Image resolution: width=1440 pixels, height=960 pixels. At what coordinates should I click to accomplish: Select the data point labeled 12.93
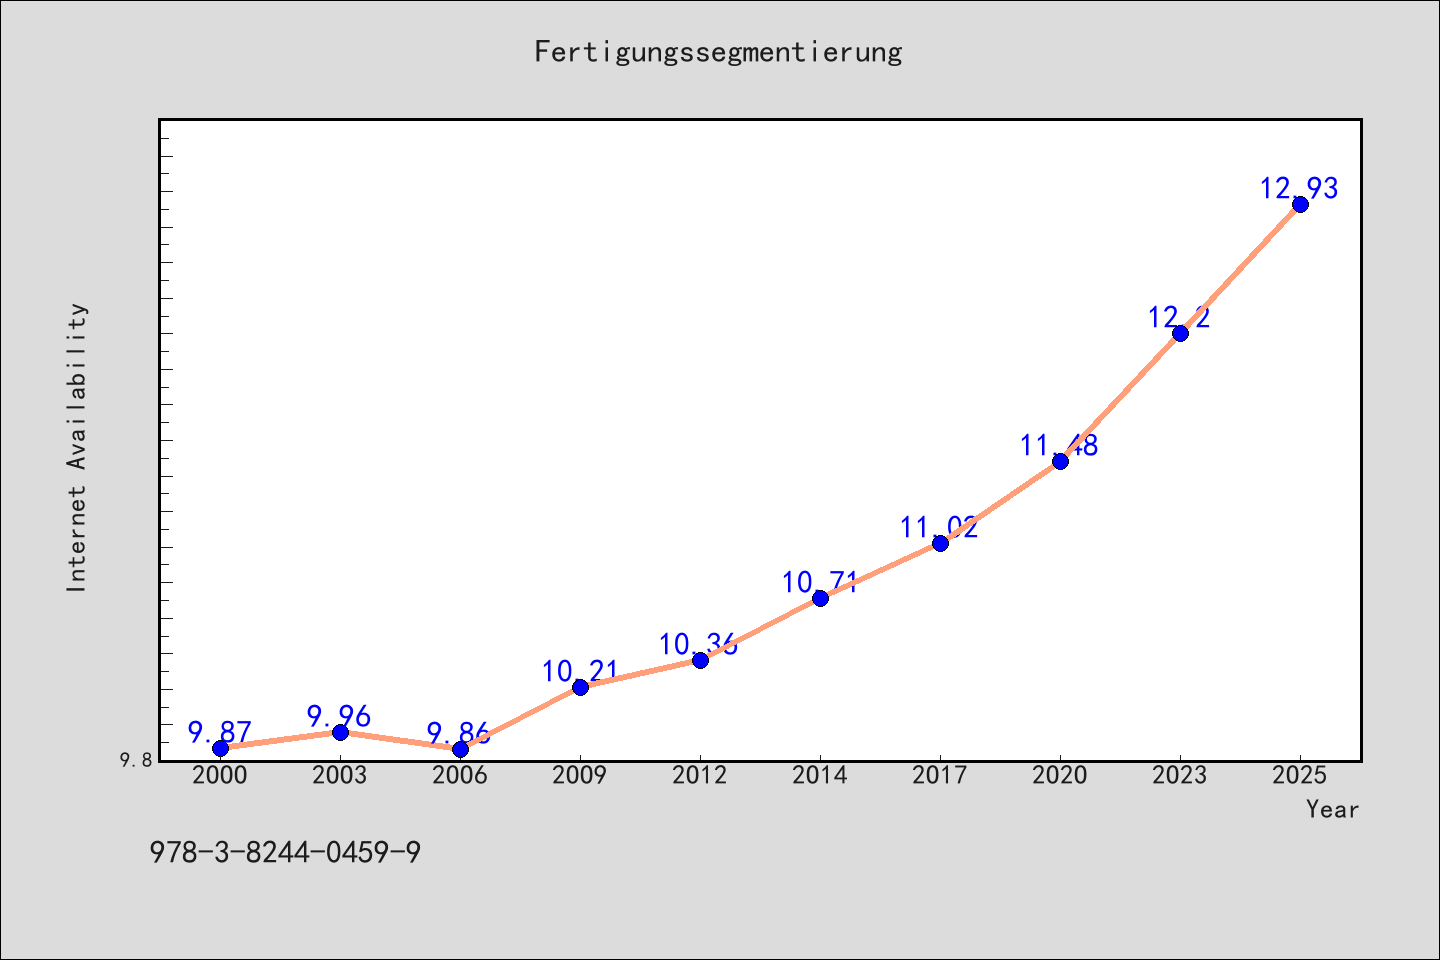click(x=1300, y=204)
